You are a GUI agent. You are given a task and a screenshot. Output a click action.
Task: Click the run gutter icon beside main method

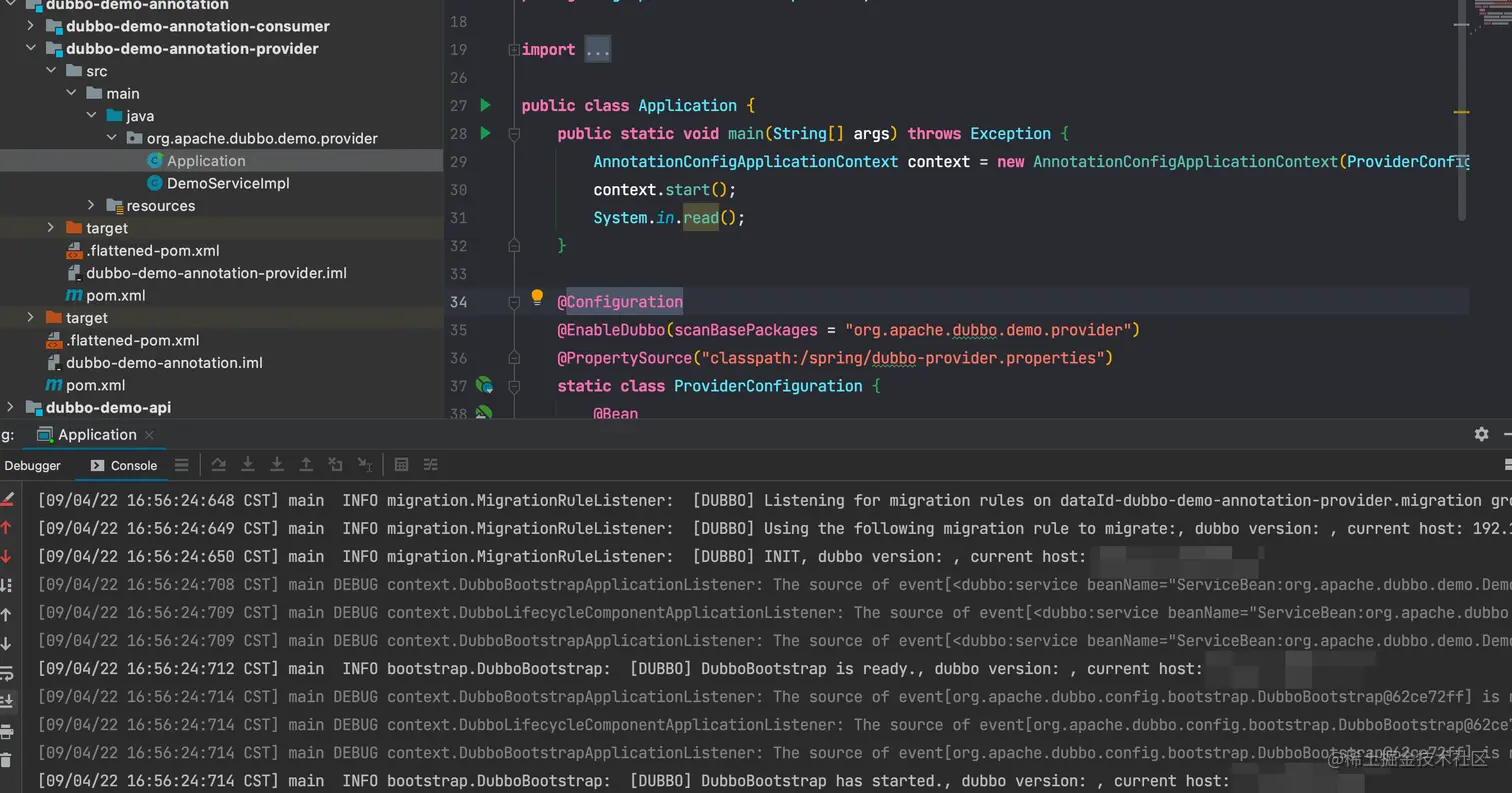point(485,133)
